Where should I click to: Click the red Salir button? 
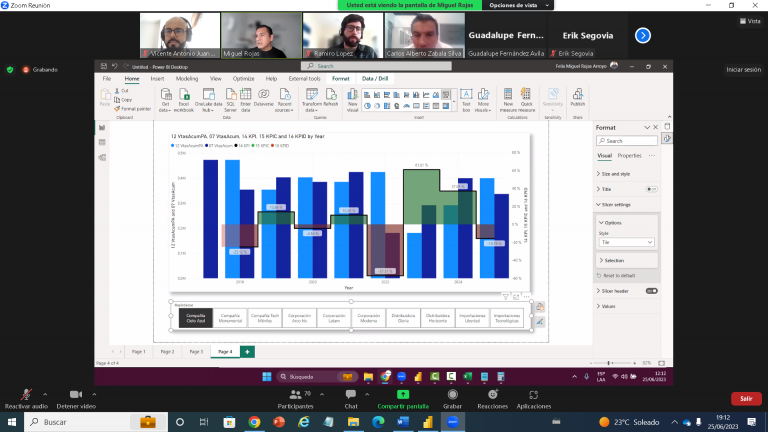(745, 398)
